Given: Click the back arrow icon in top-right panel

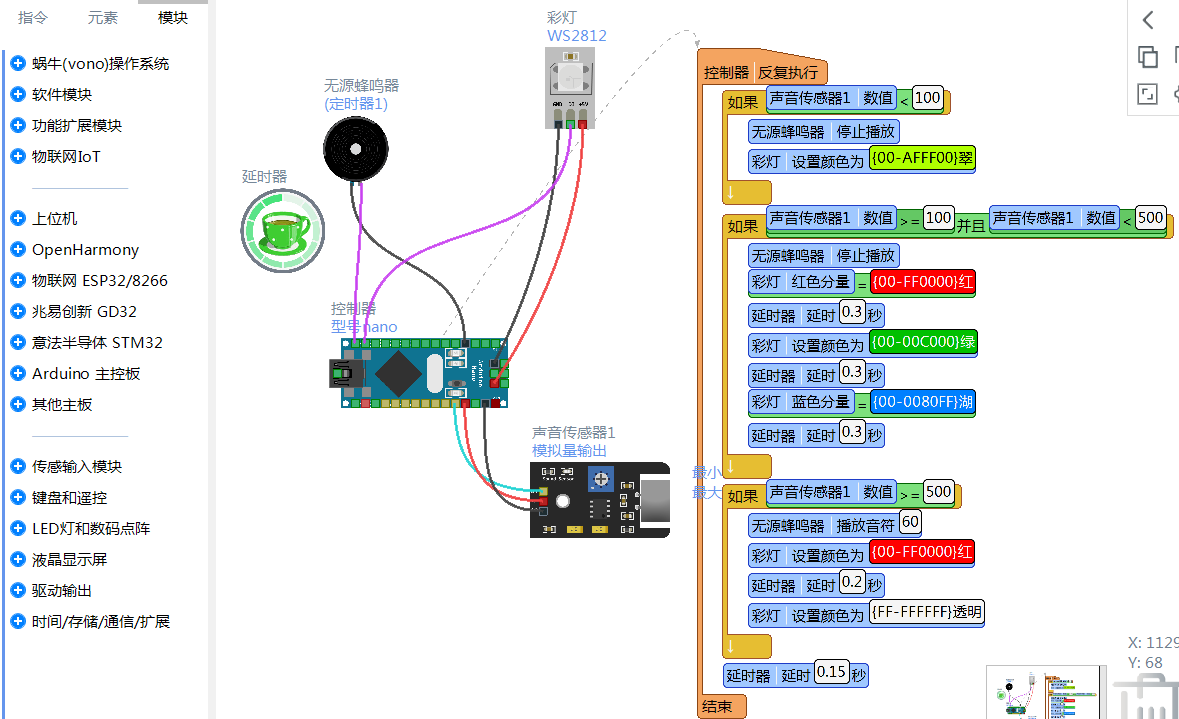Looking at the screenshot, I should [1148, 20].
